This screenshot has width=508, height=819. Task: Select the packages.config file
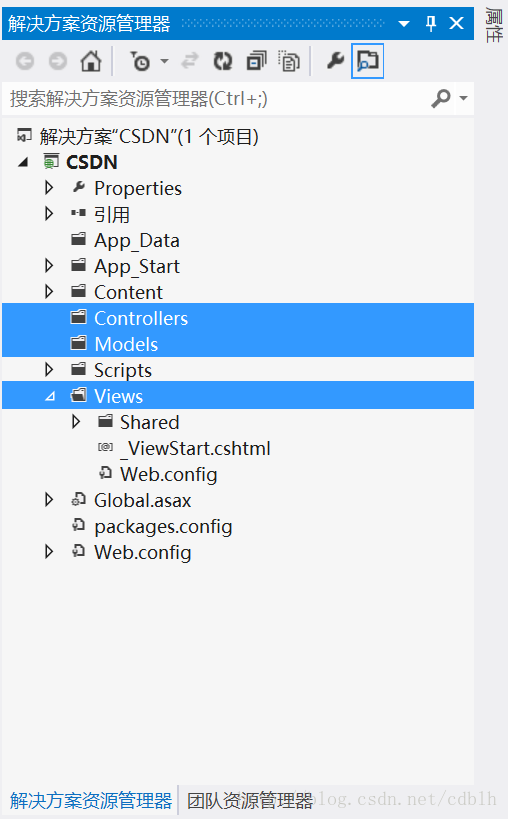[x=163, y=526]
